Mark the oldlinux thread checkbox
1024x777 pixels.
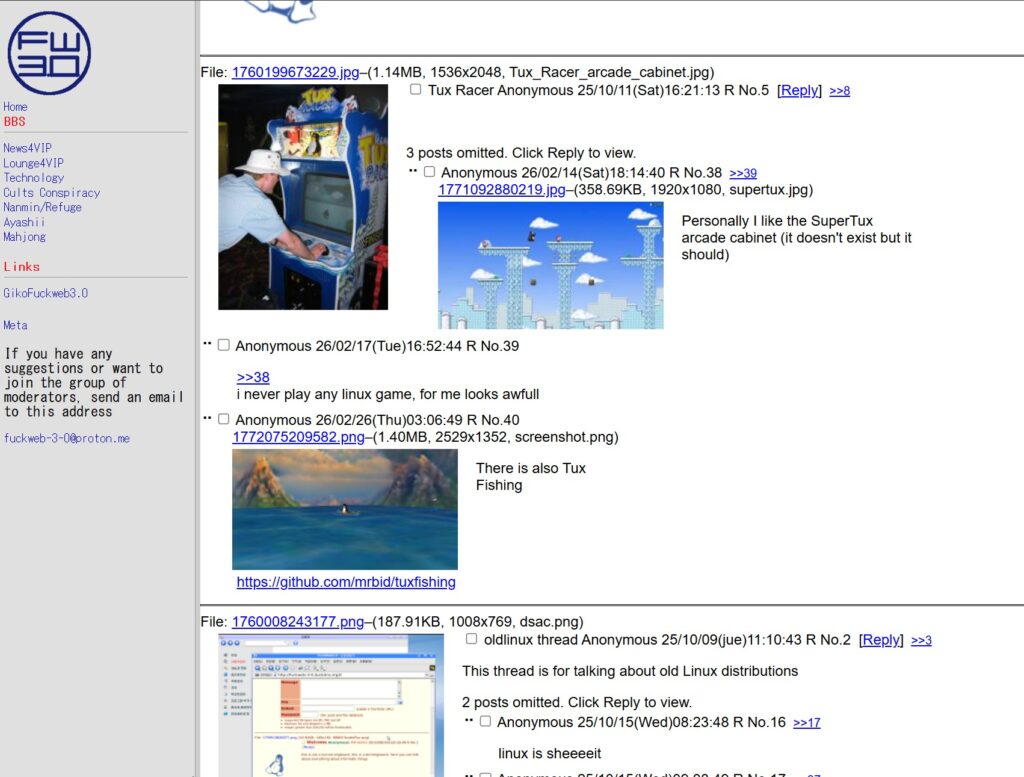point(472,639)
